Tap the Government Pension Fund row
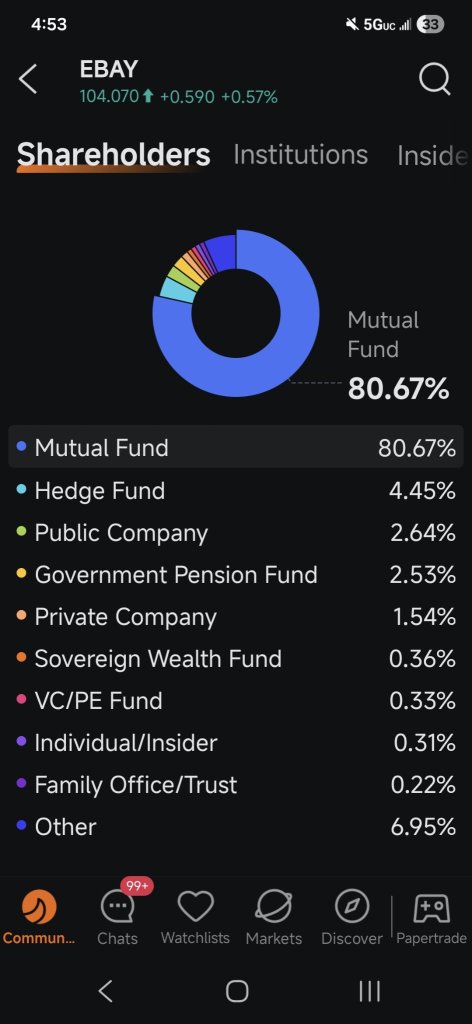 236,575
